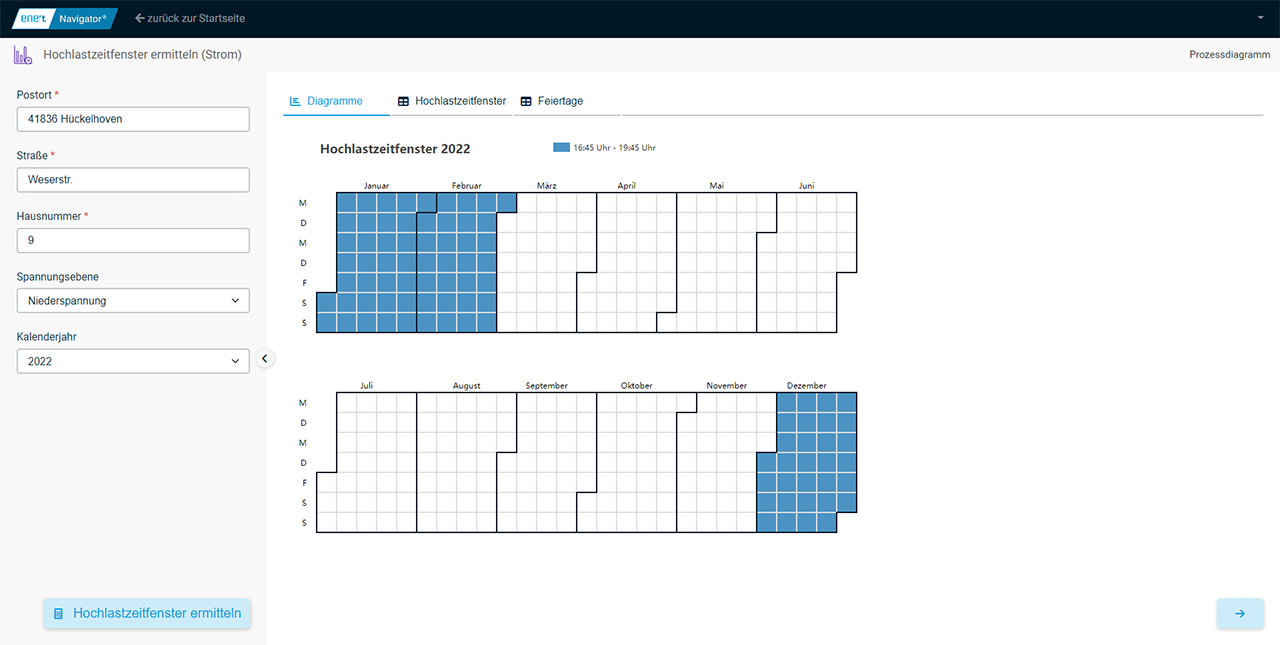Click the back arrow beside 'zurück zur Startseite'
Viewport: 1280px width, 645px height.
point(140,18)
